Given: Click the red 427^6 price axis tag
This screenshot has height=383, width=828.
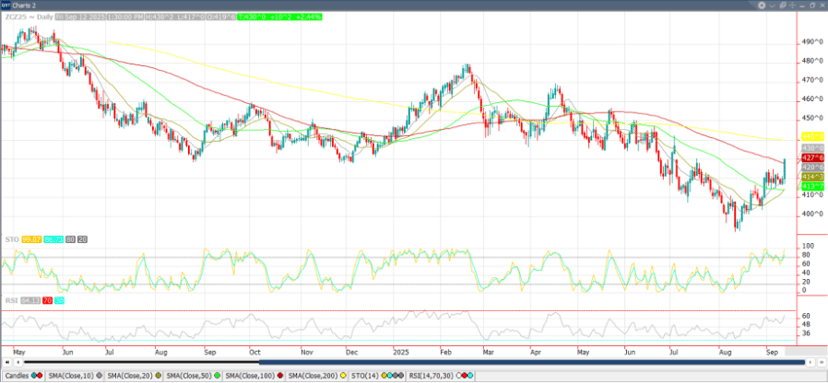Looking at the screenshot, I should pos(813,157).
